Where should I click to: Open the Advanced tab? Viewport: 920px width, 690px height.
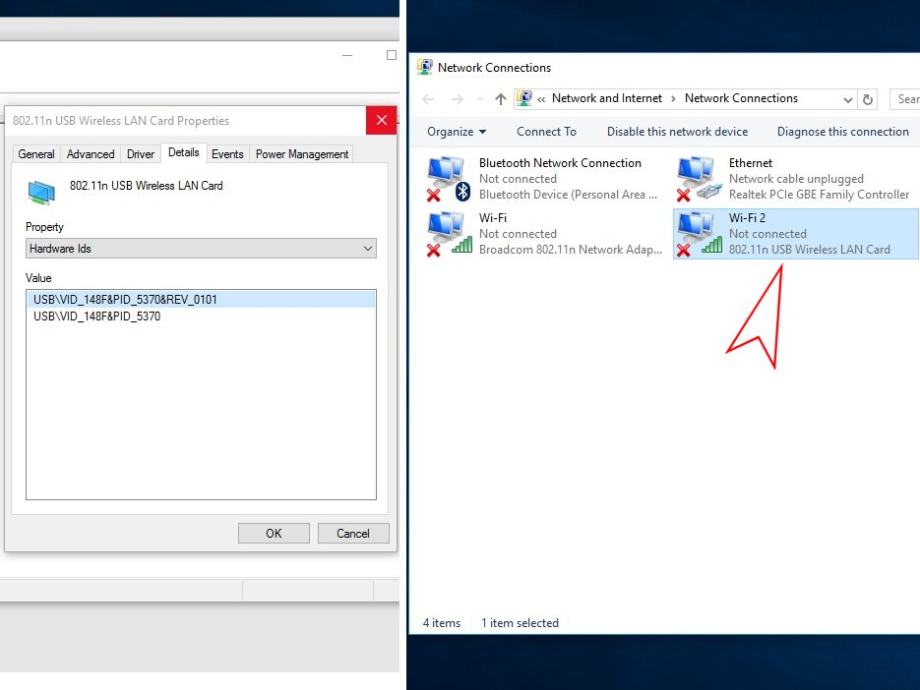[x=90, y=154]
